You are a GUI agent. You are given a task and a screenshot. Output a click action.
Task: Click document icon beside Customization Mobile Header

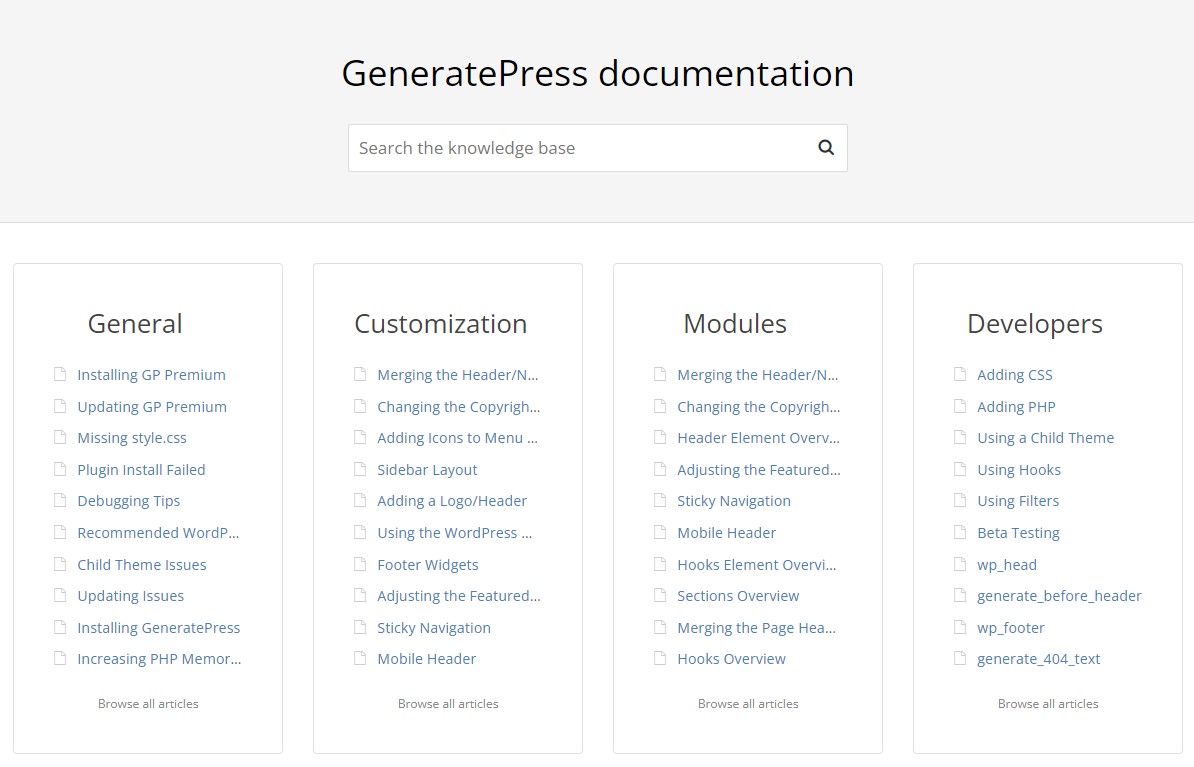tap(359, 658)
